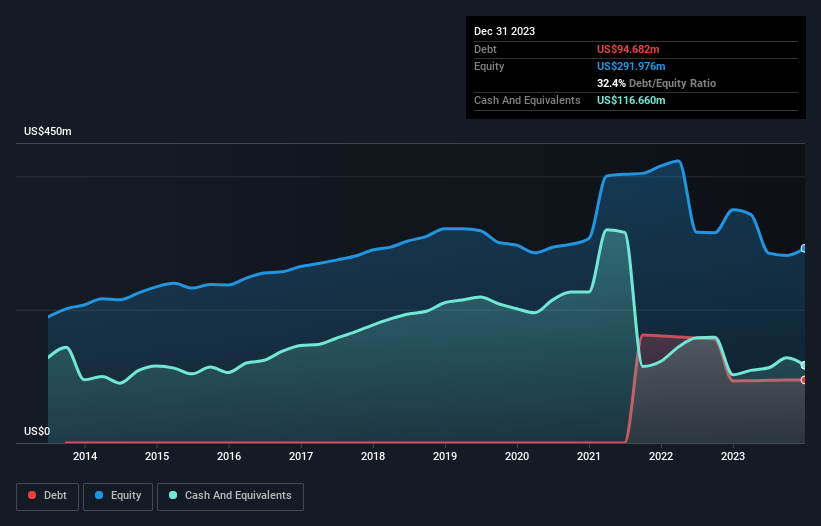821x526 pixels.
Task: Click the US$450m y-axis label
Action: coord(48,132)
